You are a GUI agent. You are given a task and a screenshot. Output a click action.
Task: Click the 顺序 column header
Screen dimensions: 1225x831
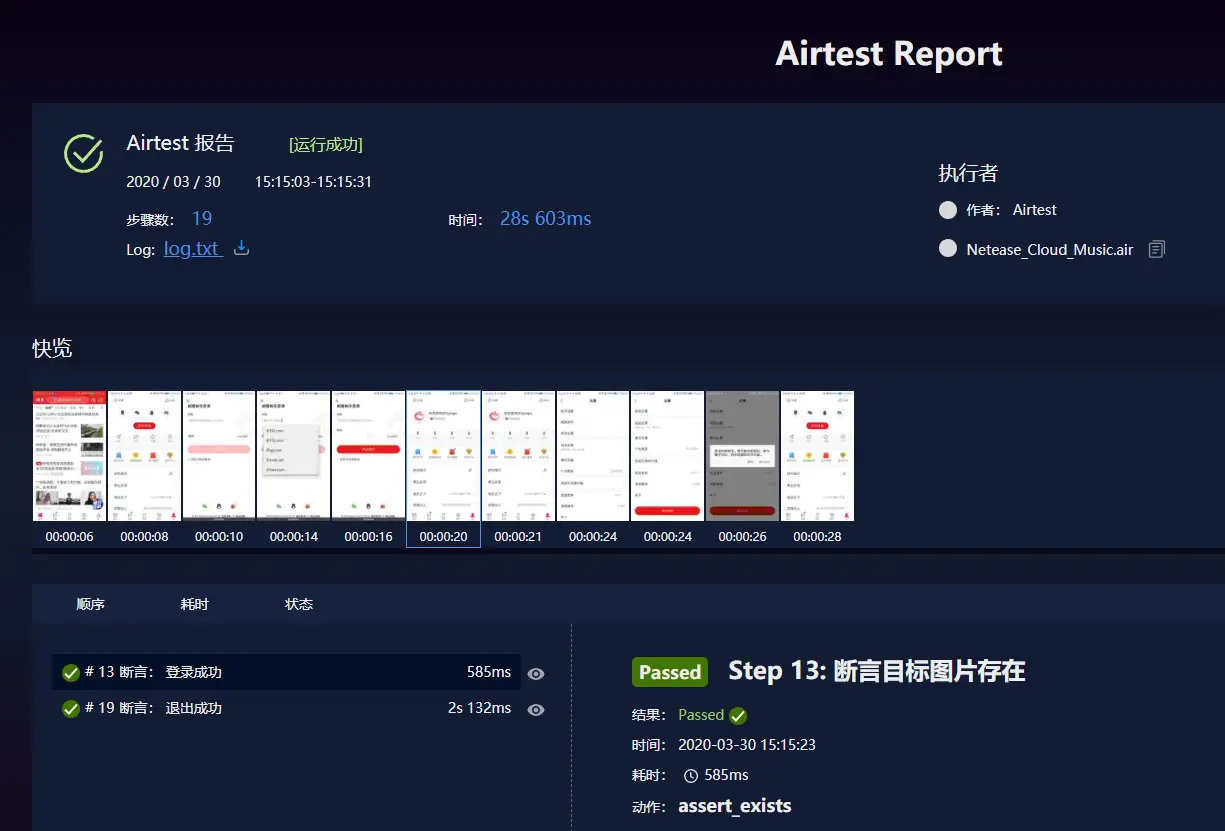(x=91, y=604)
